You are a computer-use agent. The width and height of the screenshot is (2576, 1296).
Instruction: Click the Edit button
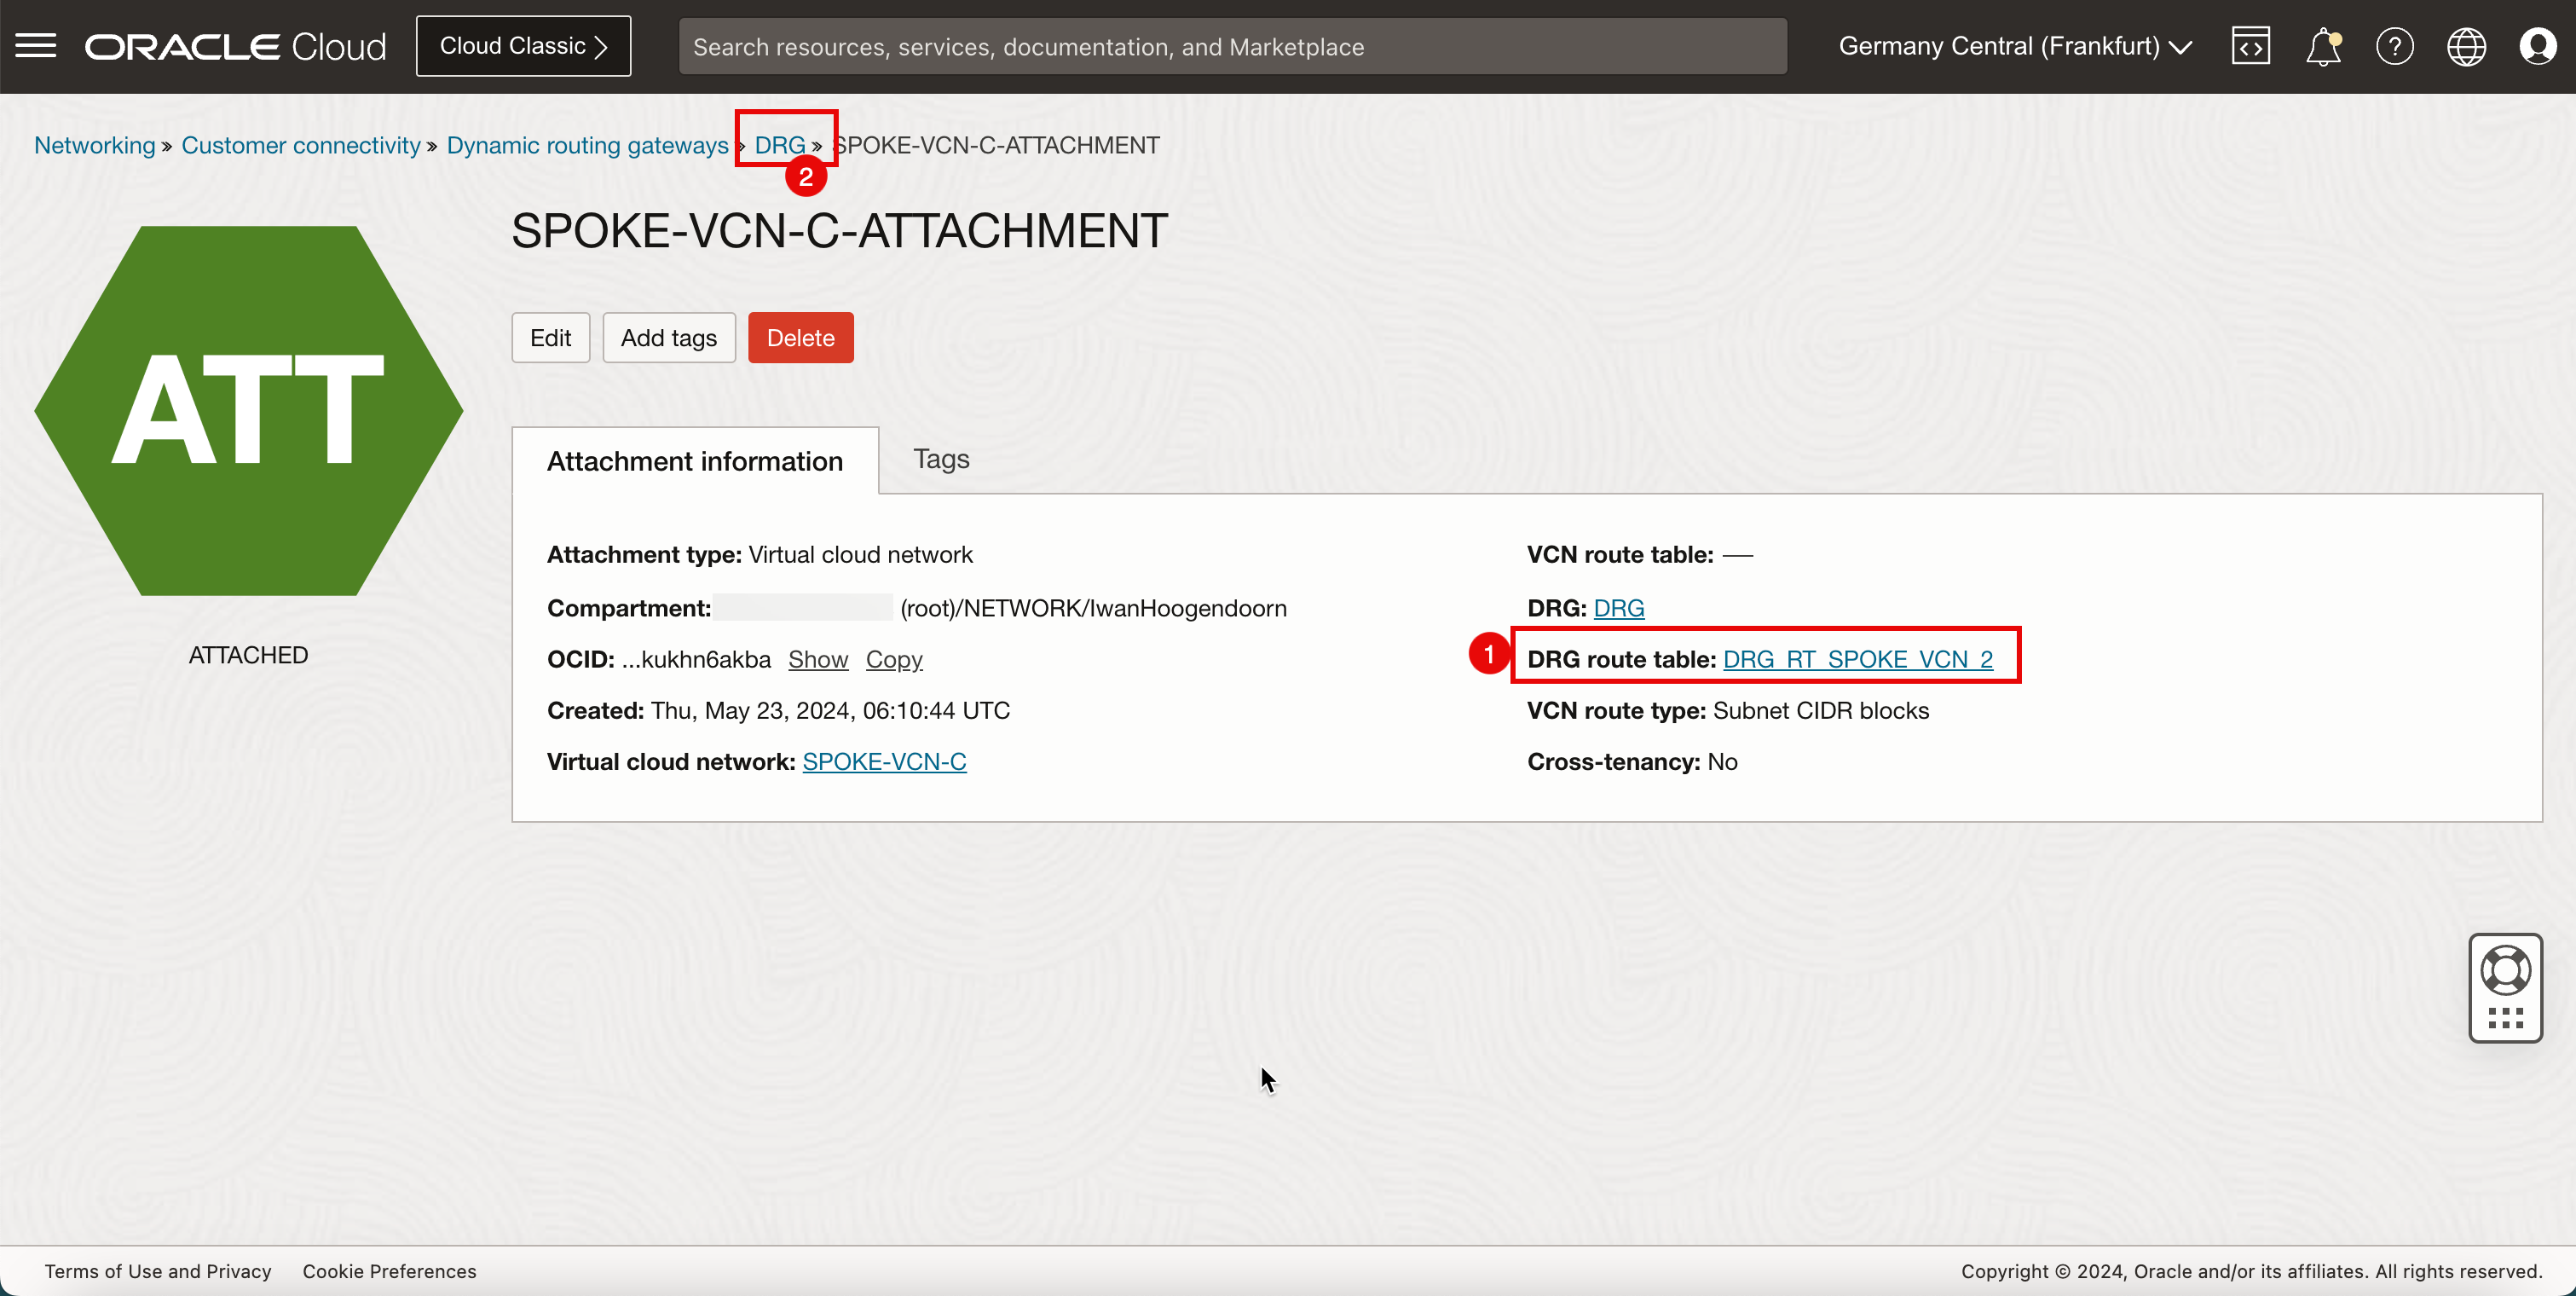[x=550, y=338]
